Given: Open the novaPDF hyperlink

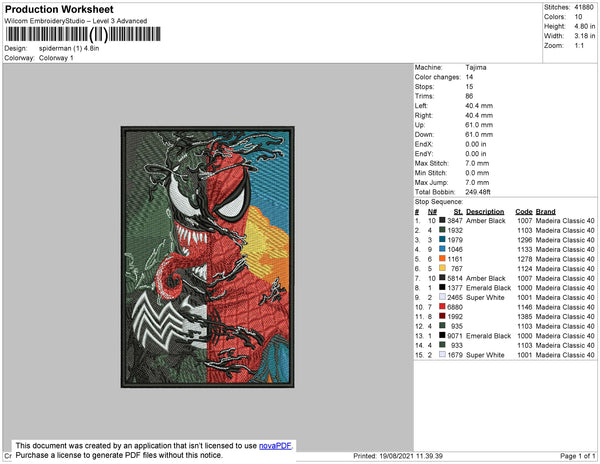Looking at the screenshot, I should pos(275,446).
